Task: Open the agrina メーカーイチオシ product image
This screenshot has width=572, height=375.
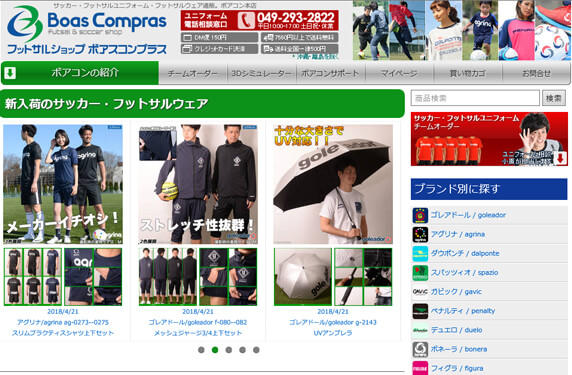Action: [63, 185]
